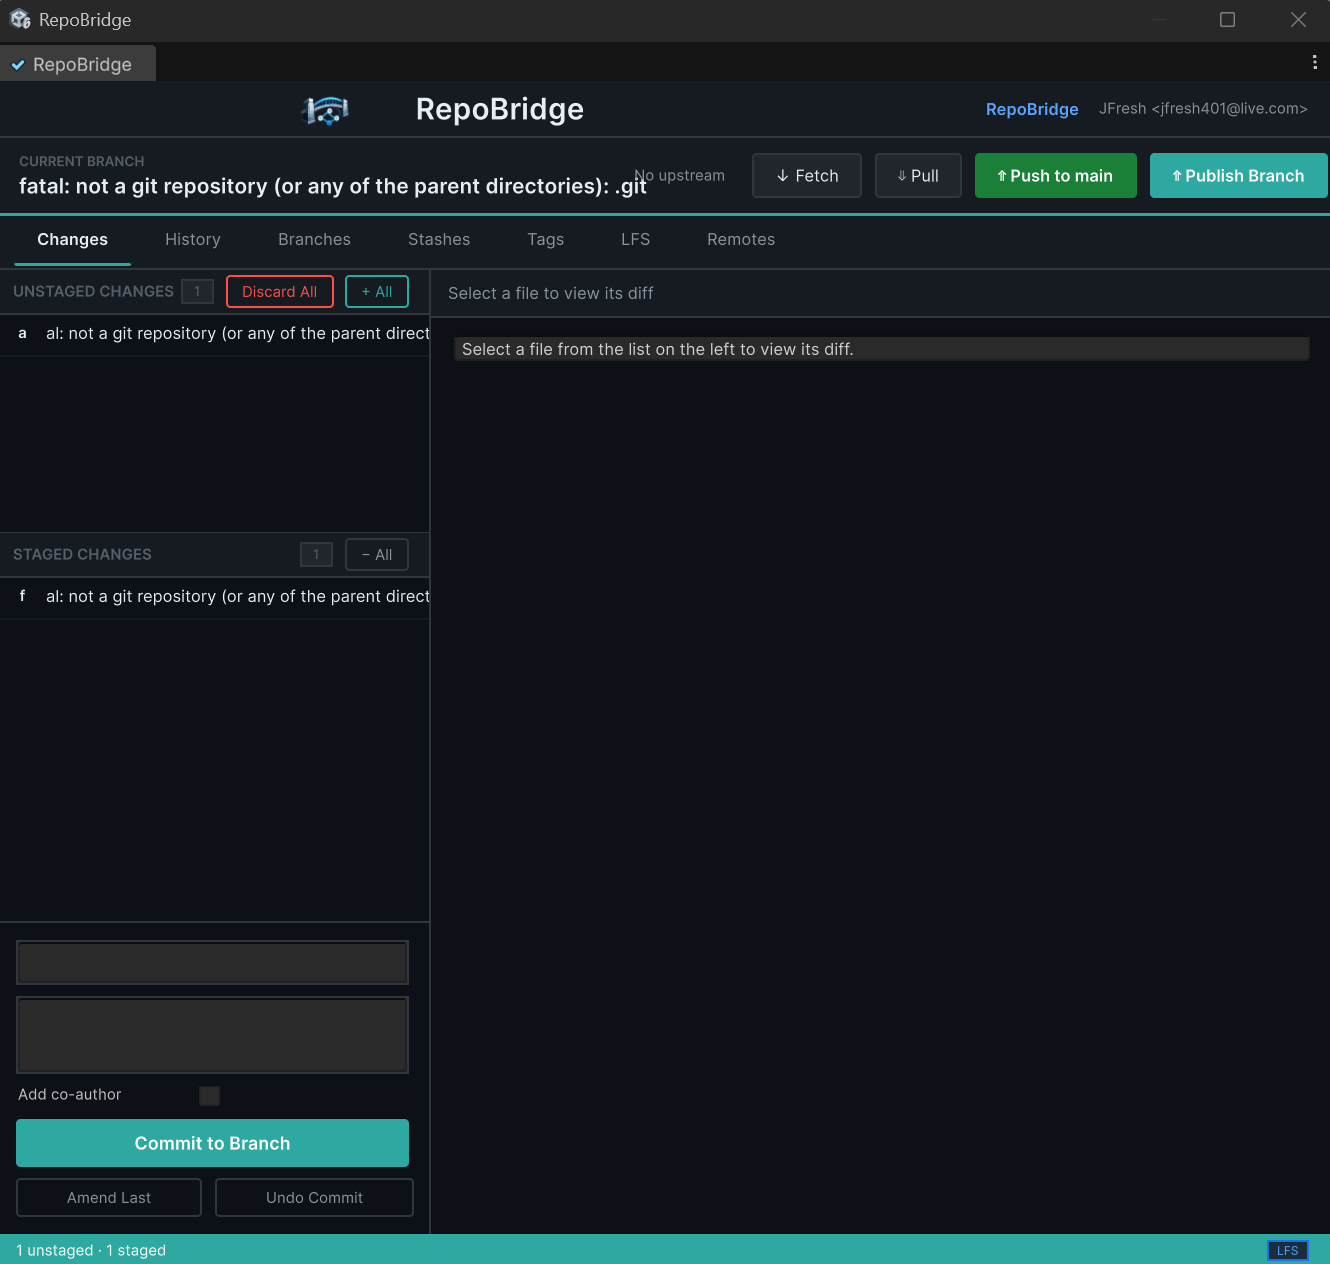The image size is (1330, 1264).
Task: Maximize the RepoBridge window
Action: (x=1228, y=20)
